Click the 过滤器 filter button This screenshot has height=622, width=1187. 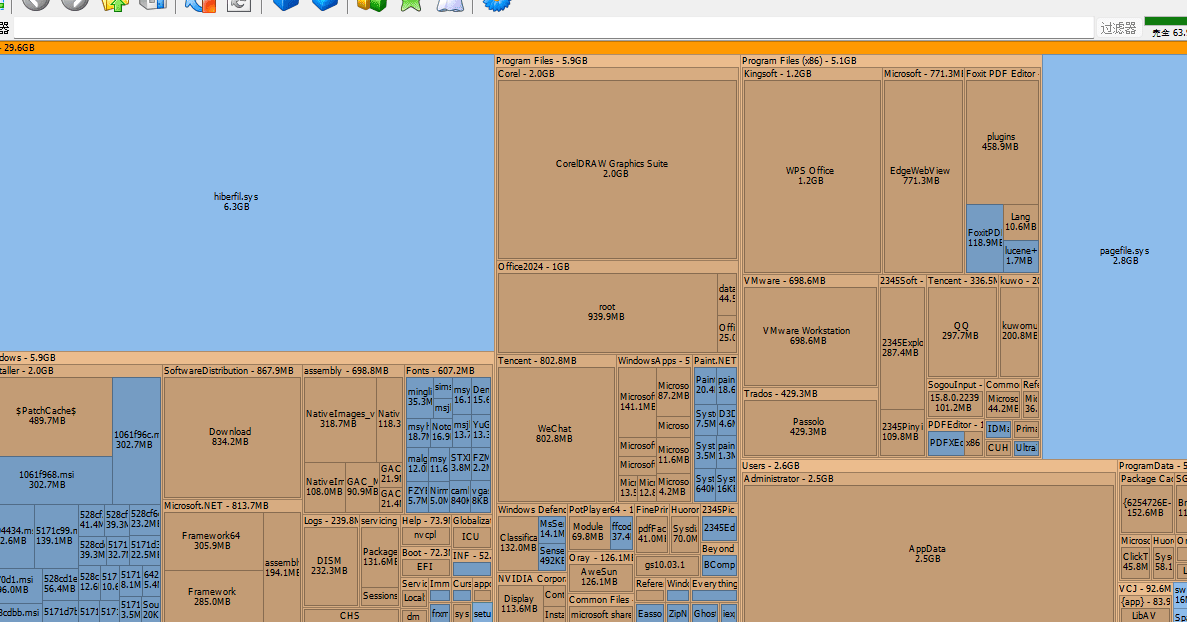tap(1118, 29)
